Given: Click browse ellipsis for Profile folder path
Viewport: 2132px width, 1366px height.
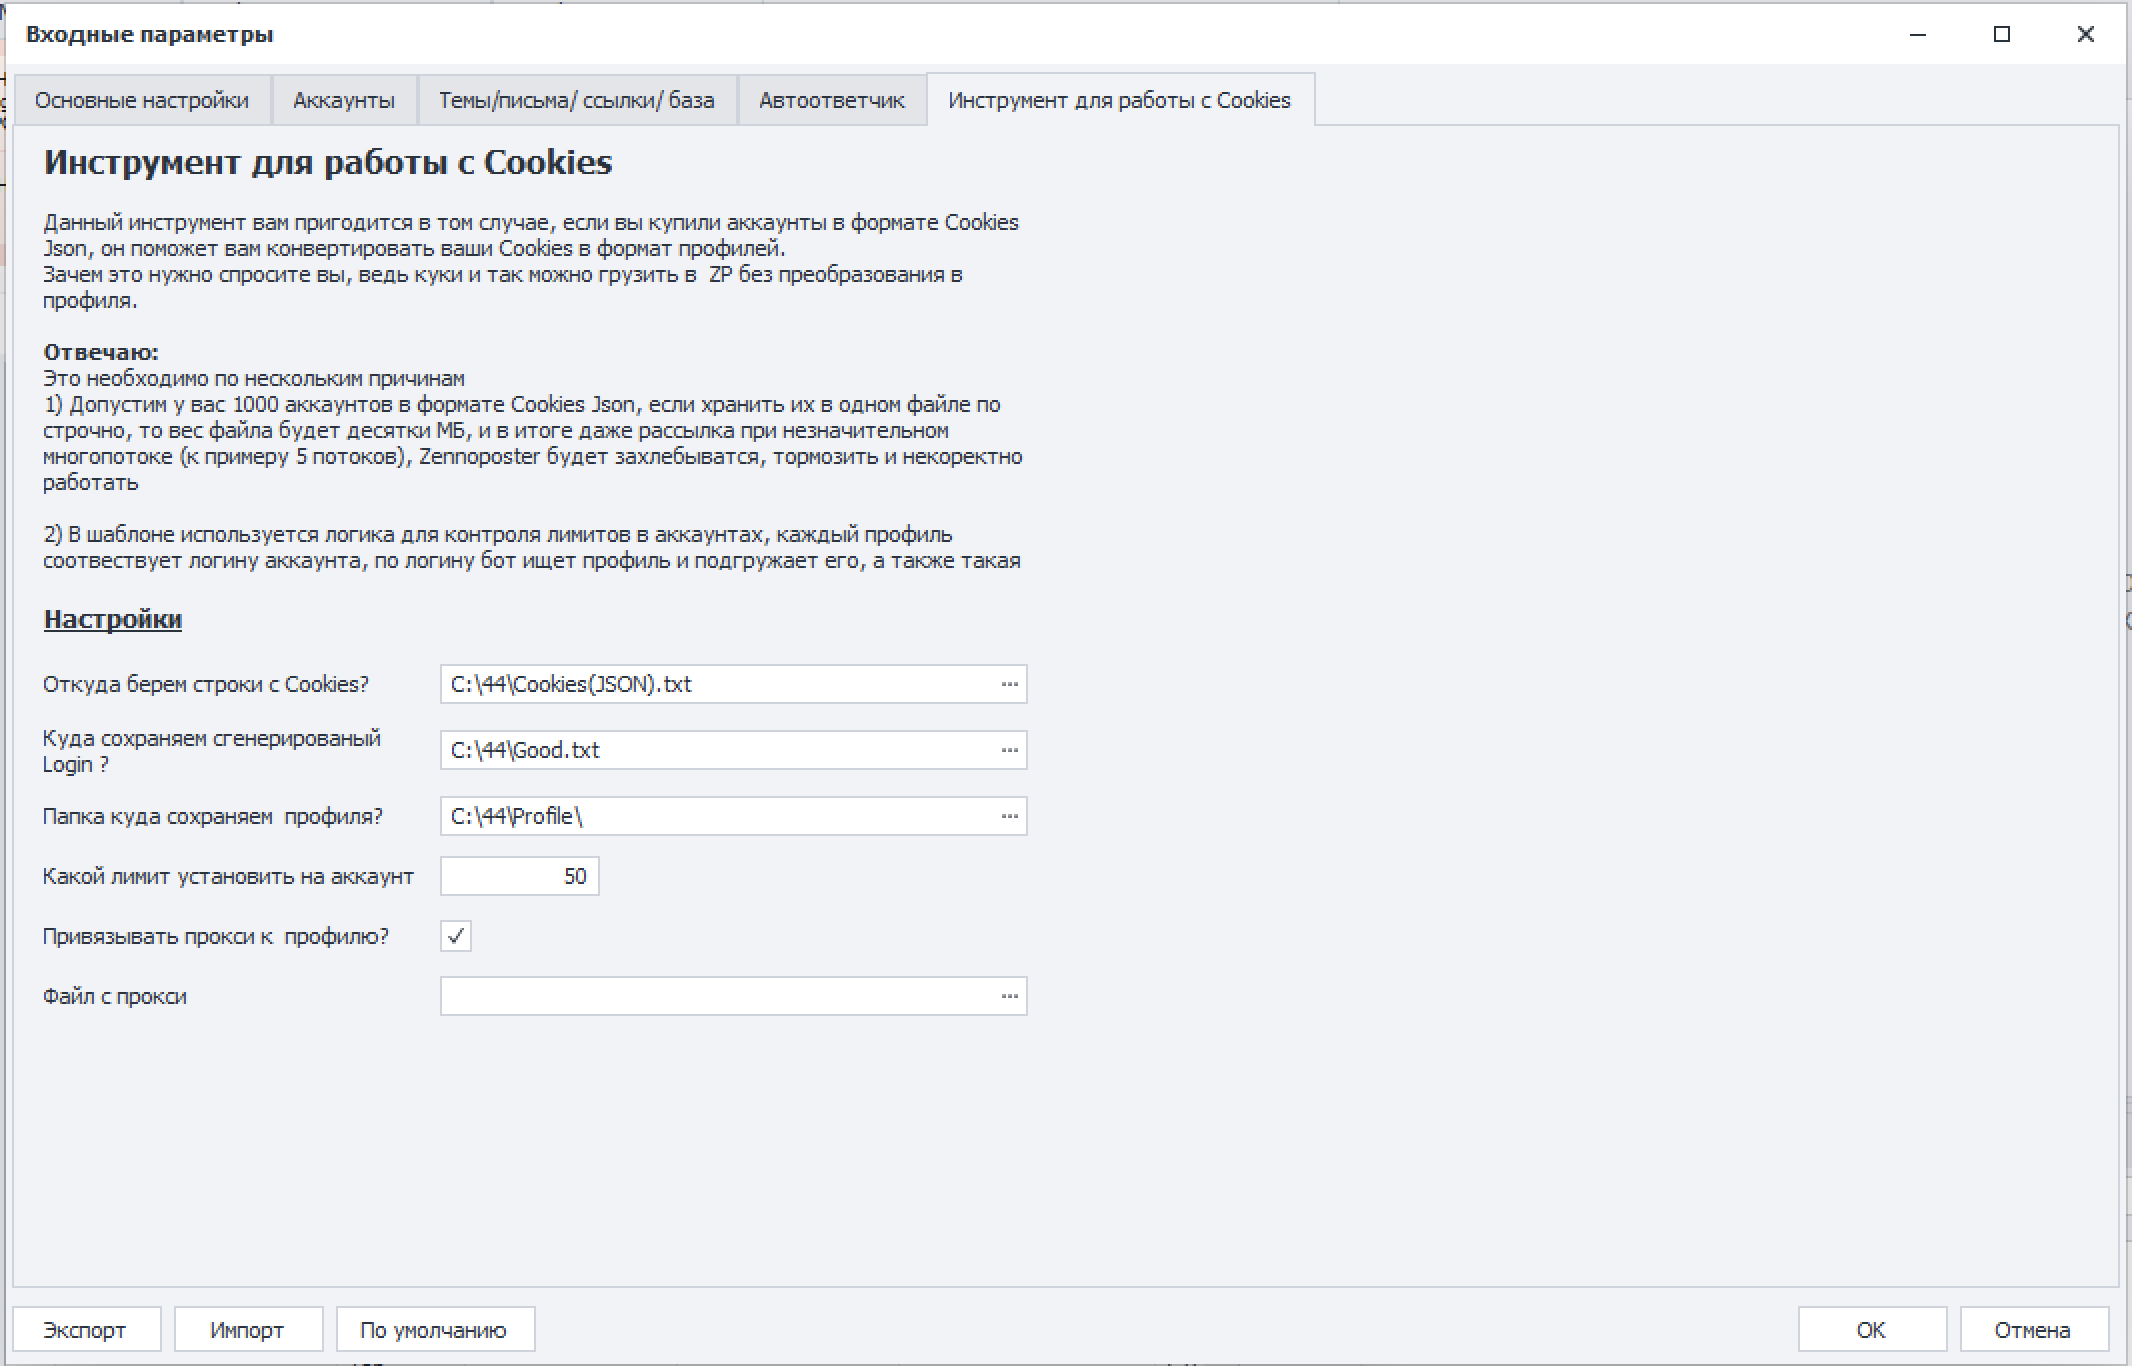Looking at the screenshot, I should click(x=1009, y=817).
